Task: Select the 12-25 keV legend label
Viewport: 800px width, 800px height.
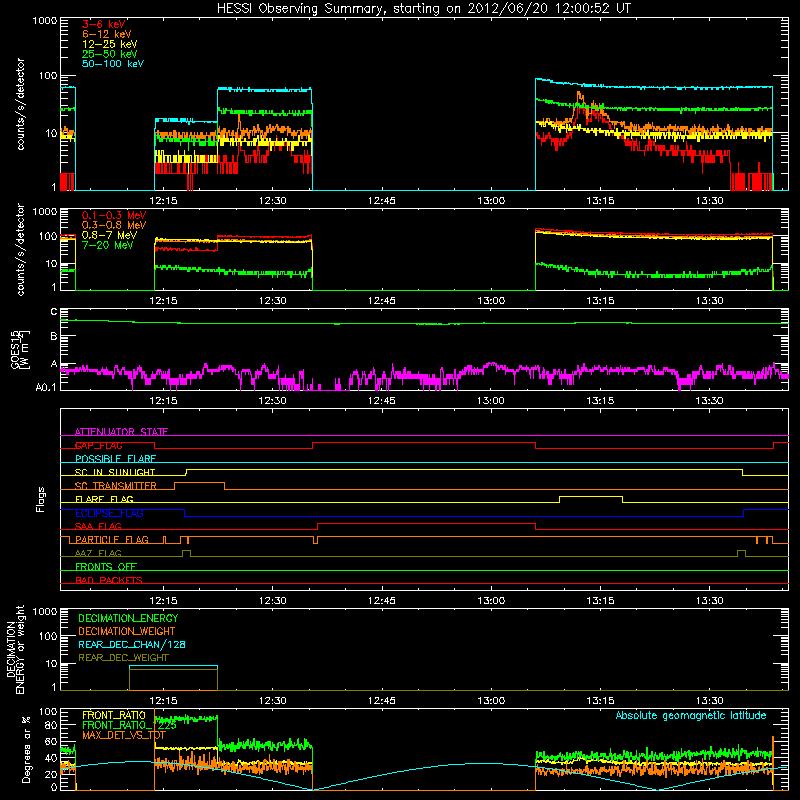Action: (109, 44)
